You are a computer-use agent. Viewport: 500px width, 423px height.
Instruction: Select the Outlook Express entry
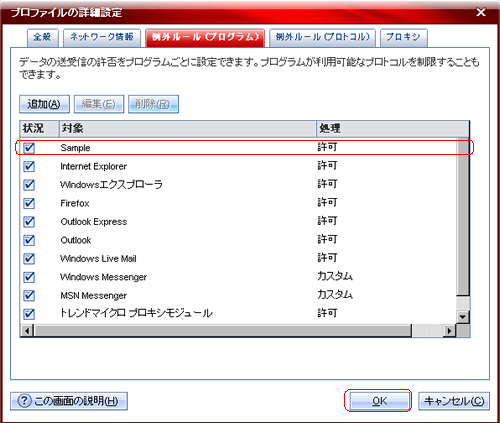(x=94, y=222)
